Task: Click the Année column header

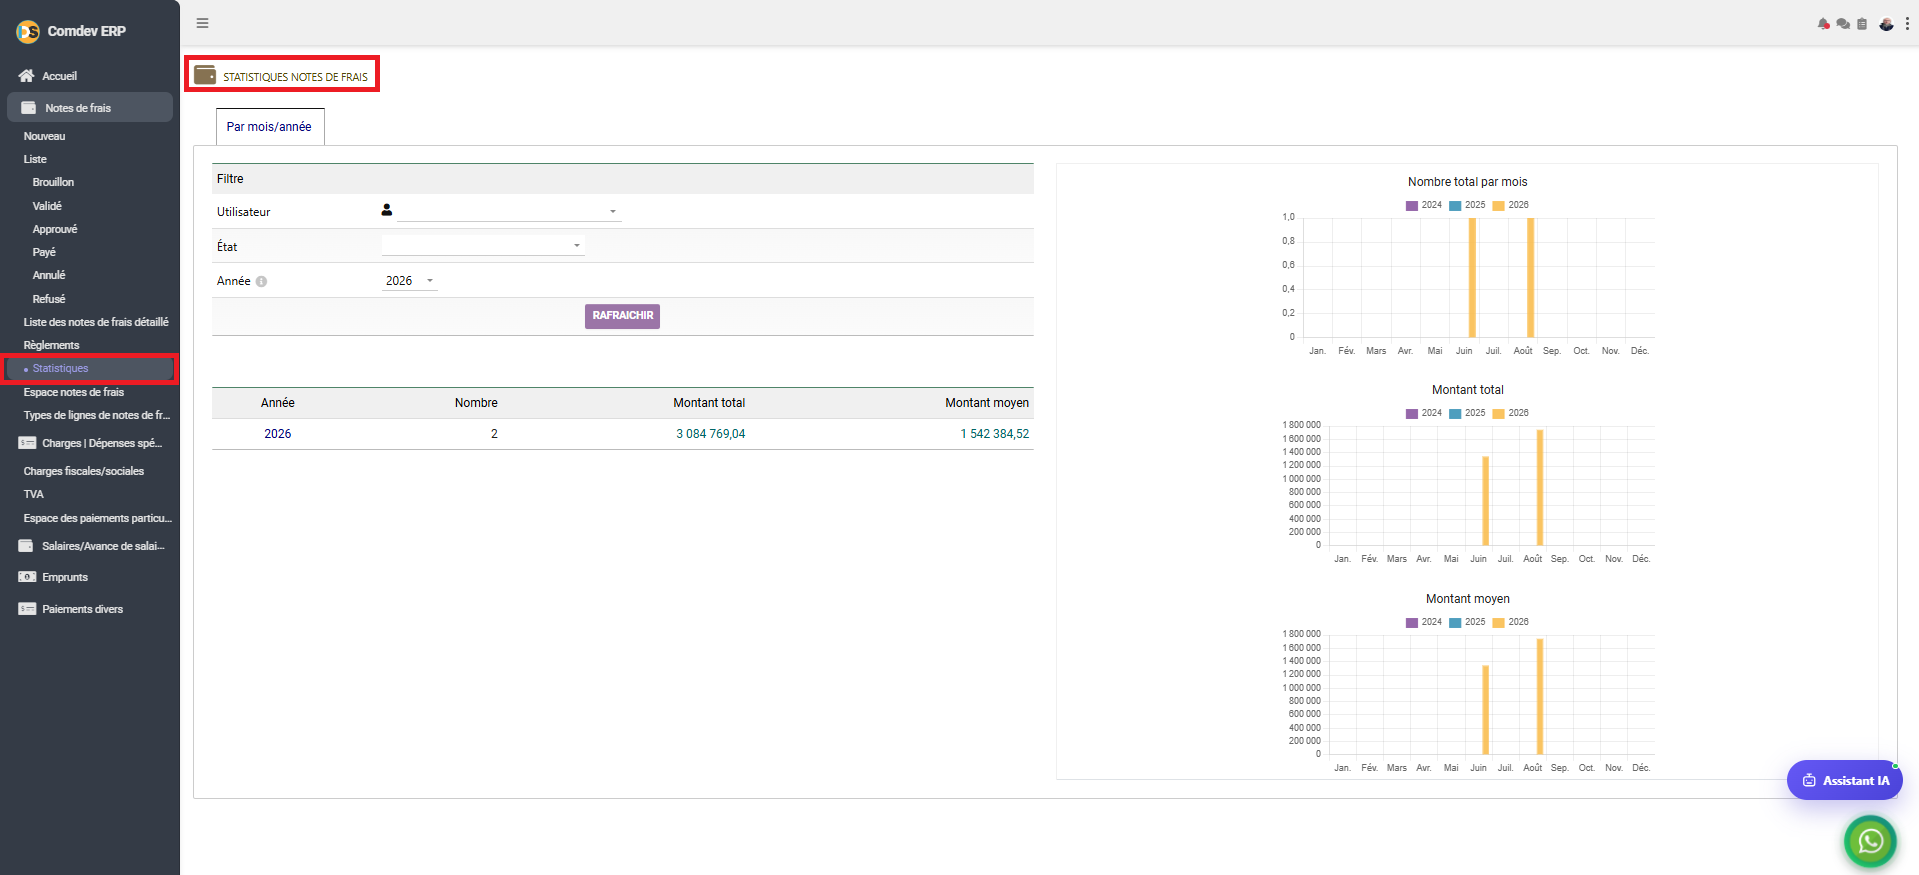Action: [x=278, y=403]
